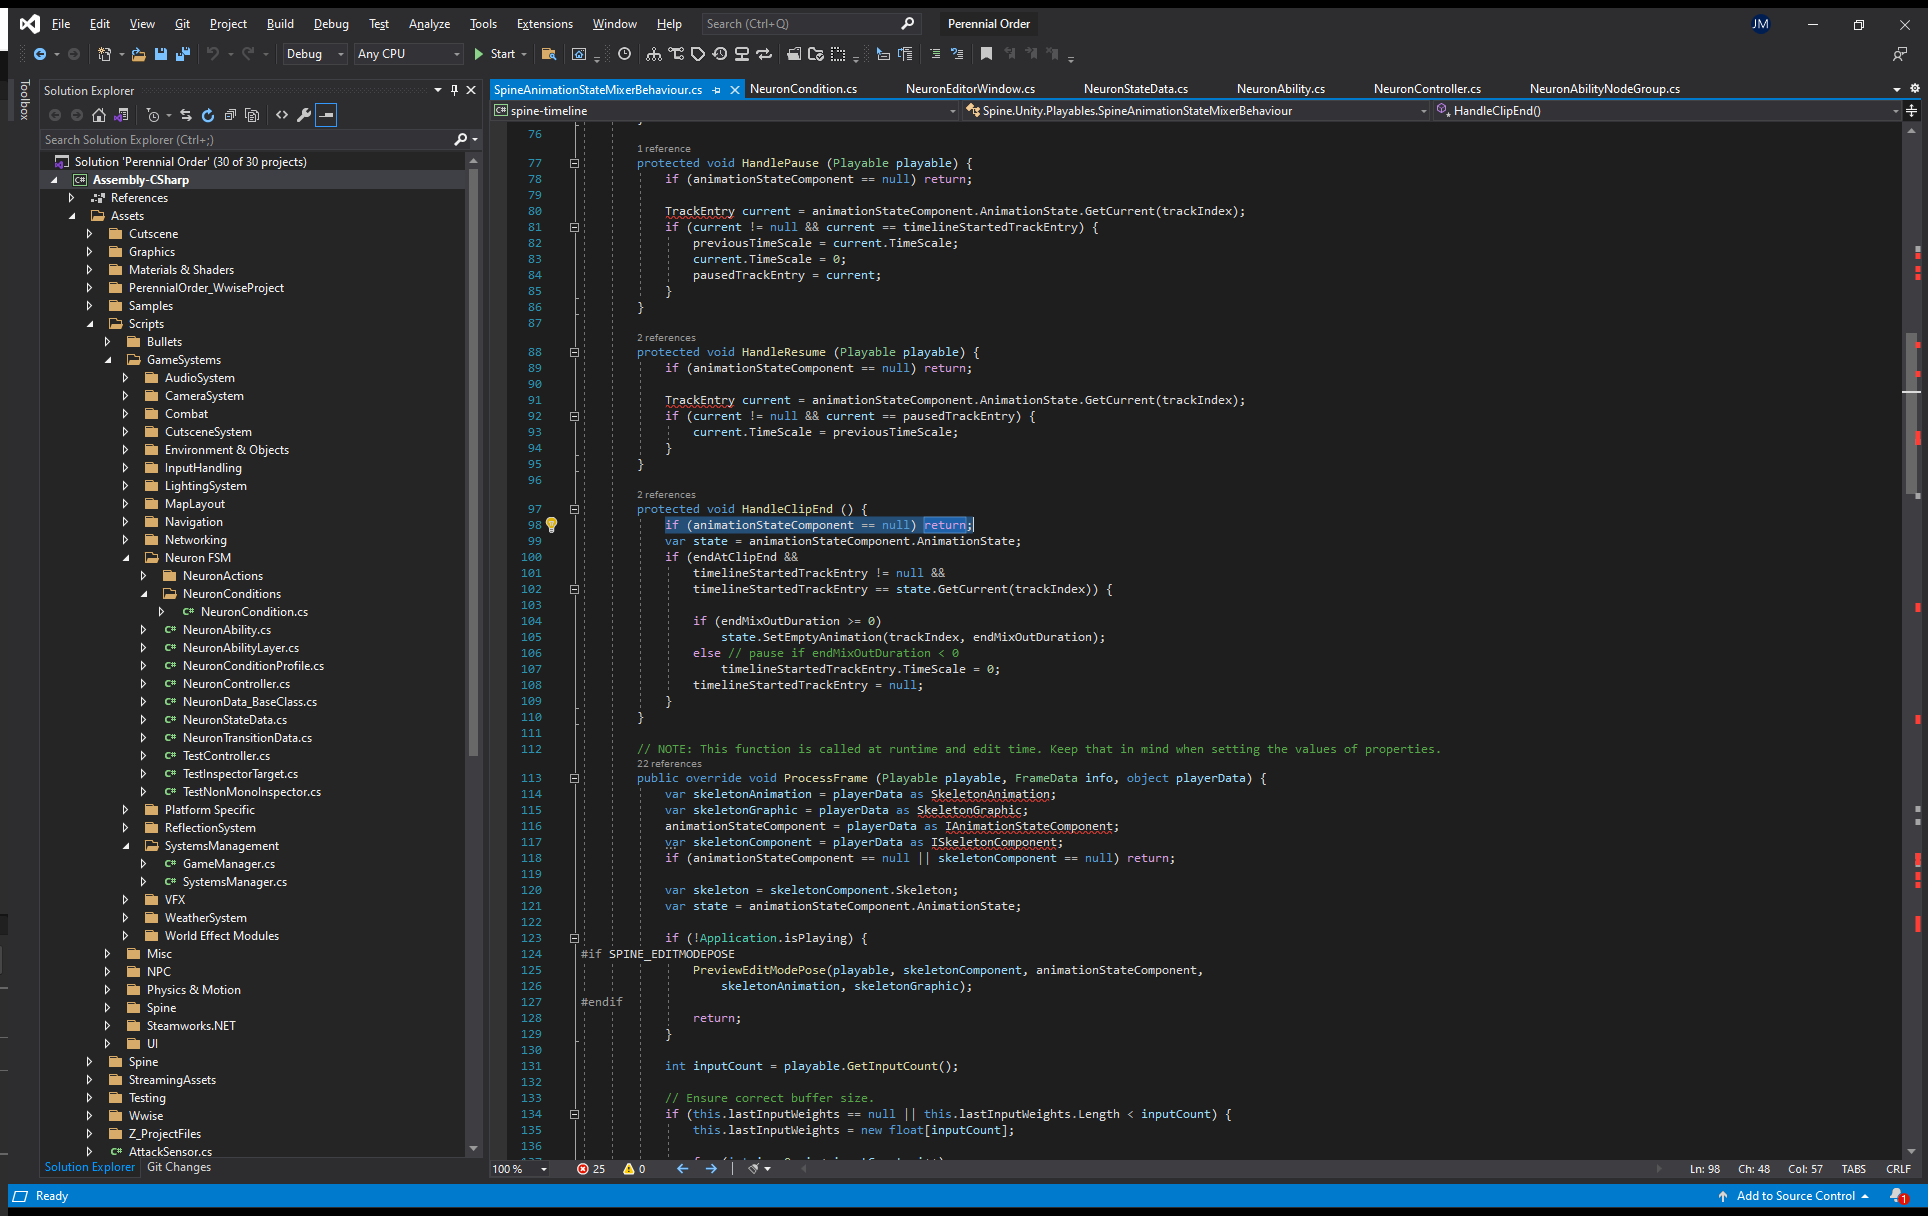1928x1216 pixels.
Task: Click the Start debugging button
Action: point(497,54)
